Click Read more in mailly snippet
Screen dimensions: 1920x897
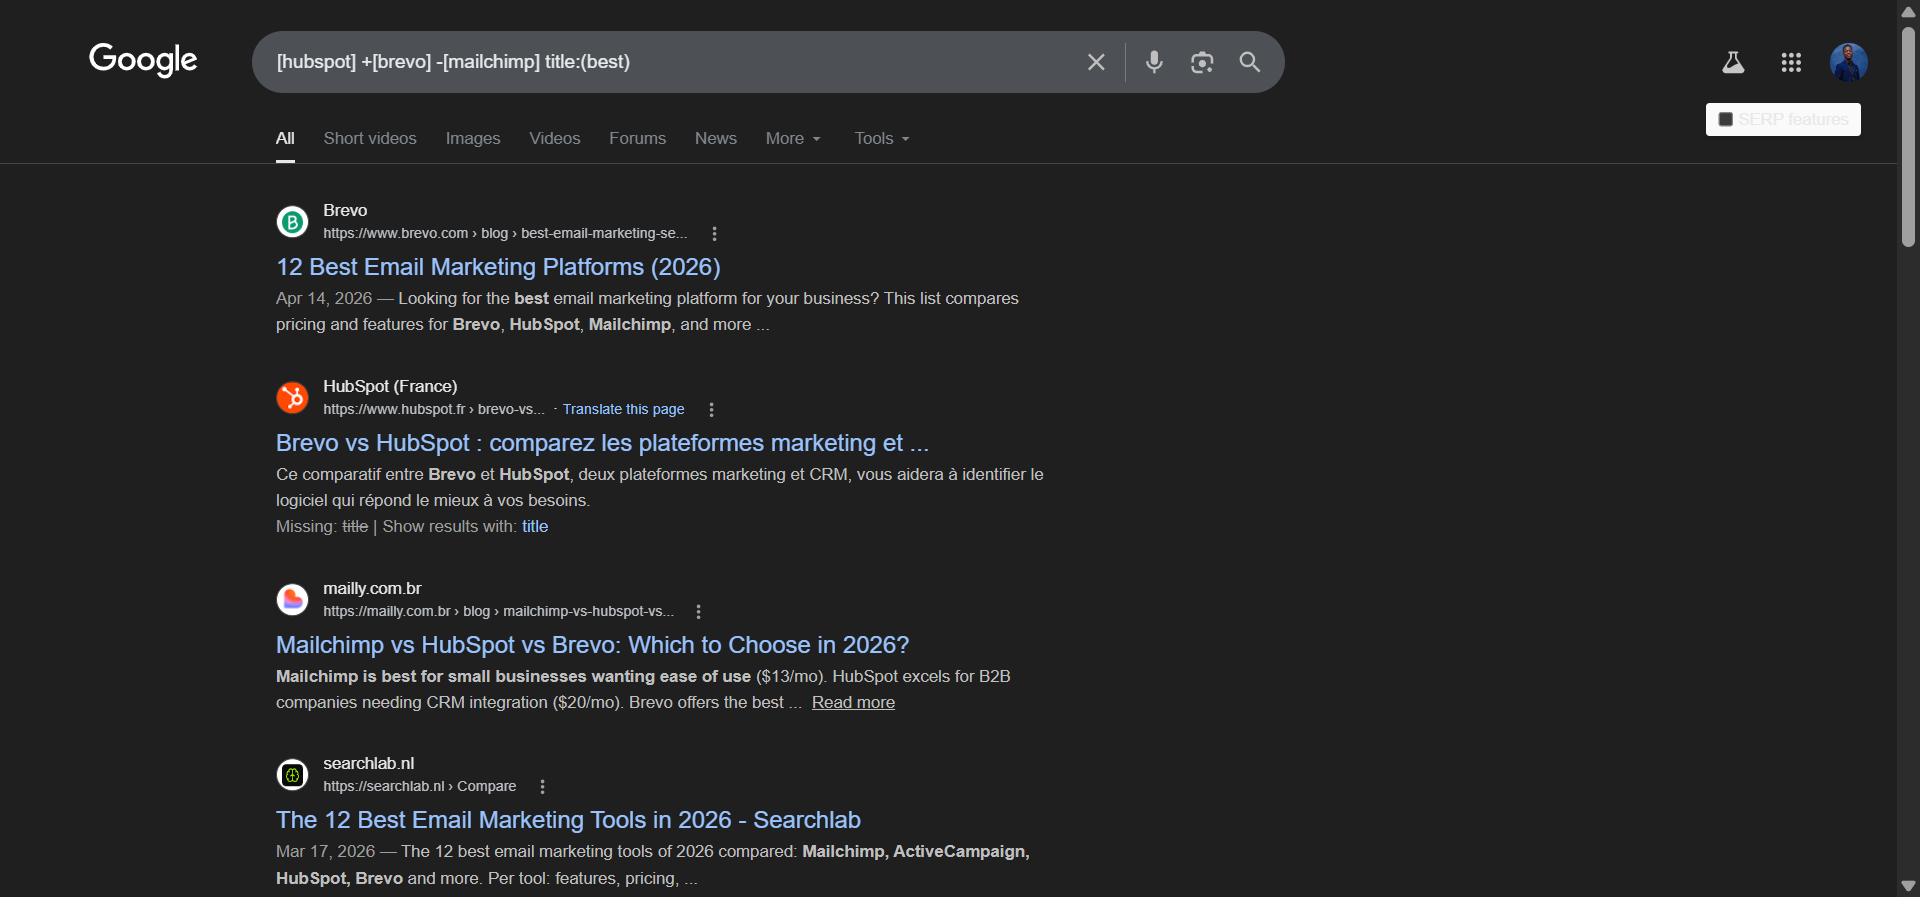(x=853, y=703)
